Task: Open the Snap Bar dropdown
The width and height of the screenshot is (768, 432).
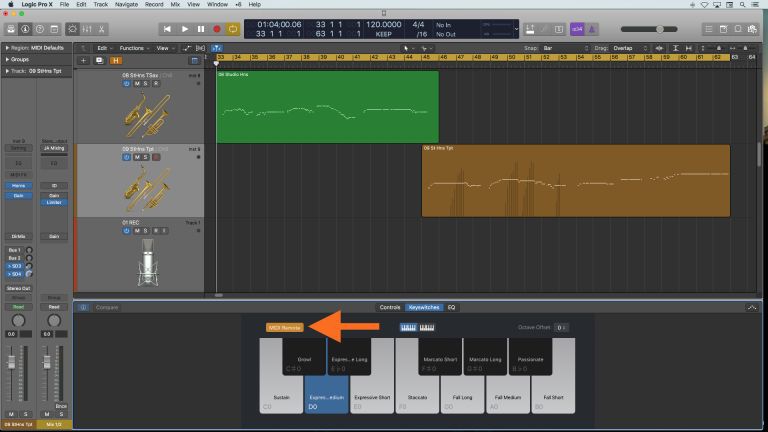Action: [x=565, y=48]
